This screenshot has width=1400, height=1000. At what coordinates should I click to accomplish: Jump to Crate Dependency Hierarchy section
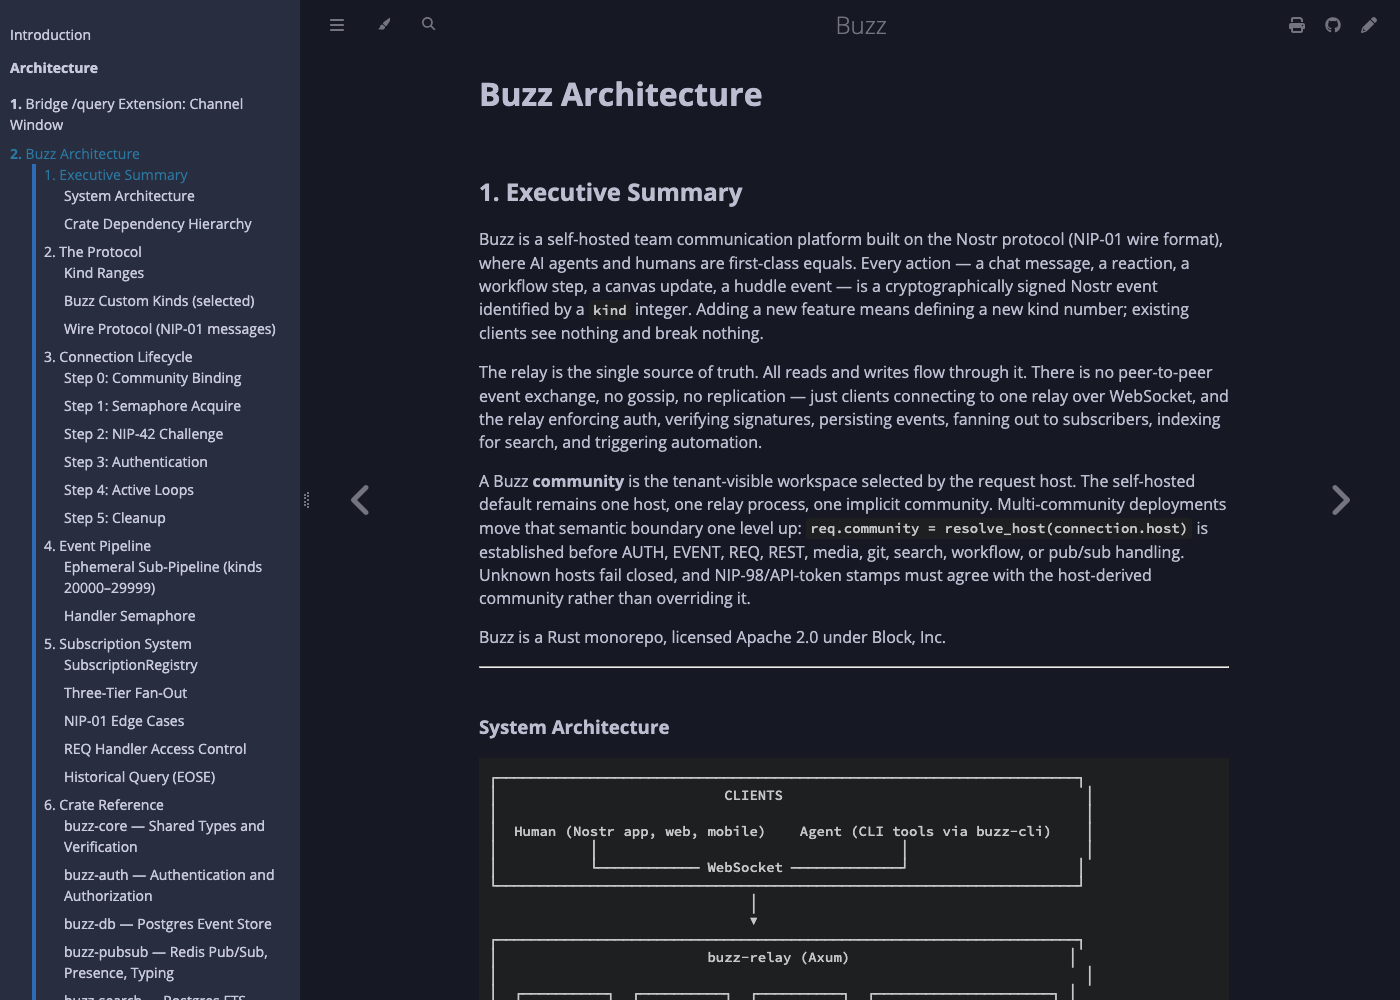pos(158,224)
